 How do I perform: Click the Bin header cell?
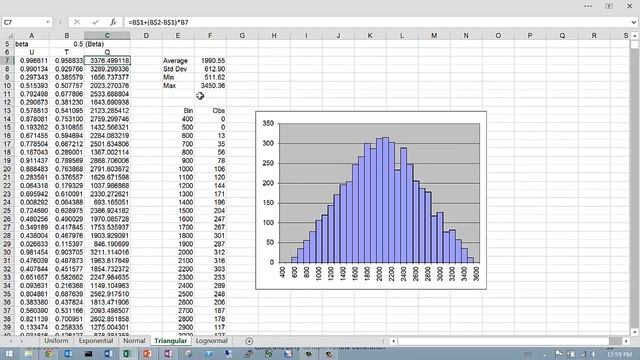point(178,111)
